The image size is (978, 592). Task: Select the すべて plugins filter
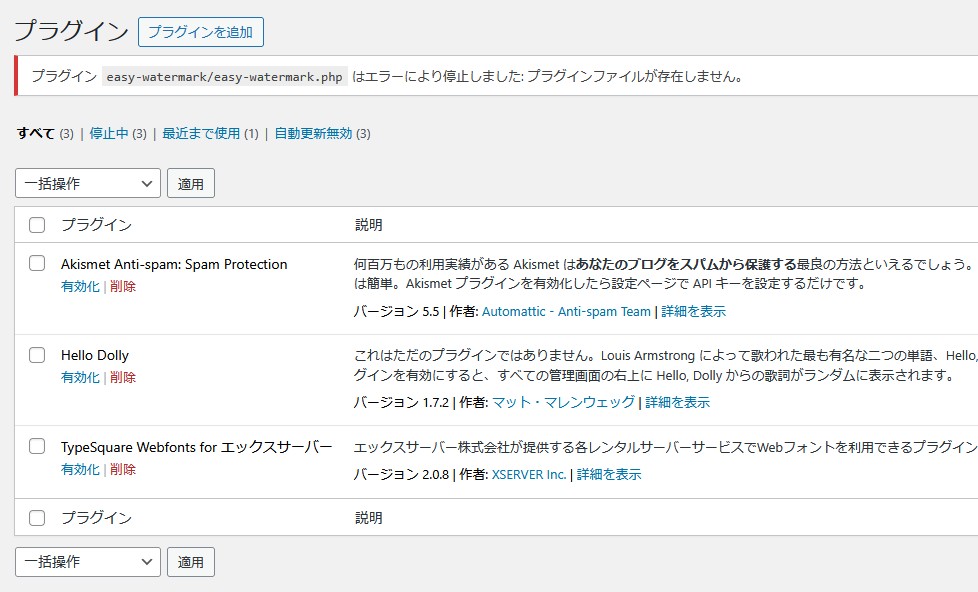tap(35, 133)
